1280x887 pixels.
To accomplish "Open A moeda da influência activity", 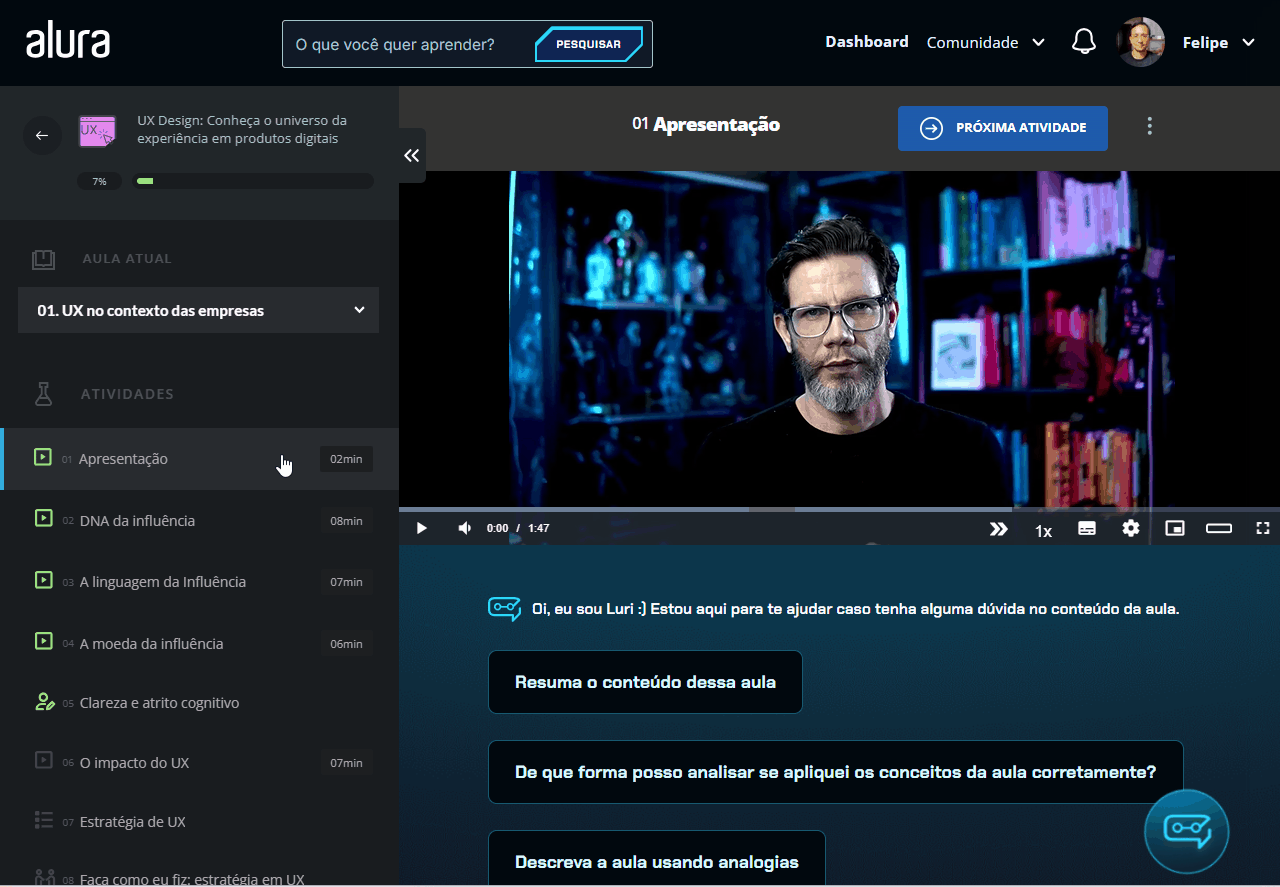I will (x=200, y=643).
